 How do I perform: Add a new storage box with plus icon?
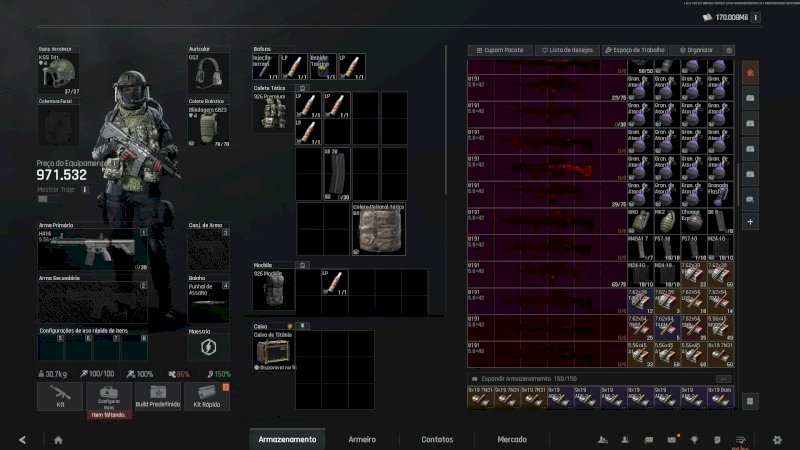pyautogui.click(x=750, y=222)
